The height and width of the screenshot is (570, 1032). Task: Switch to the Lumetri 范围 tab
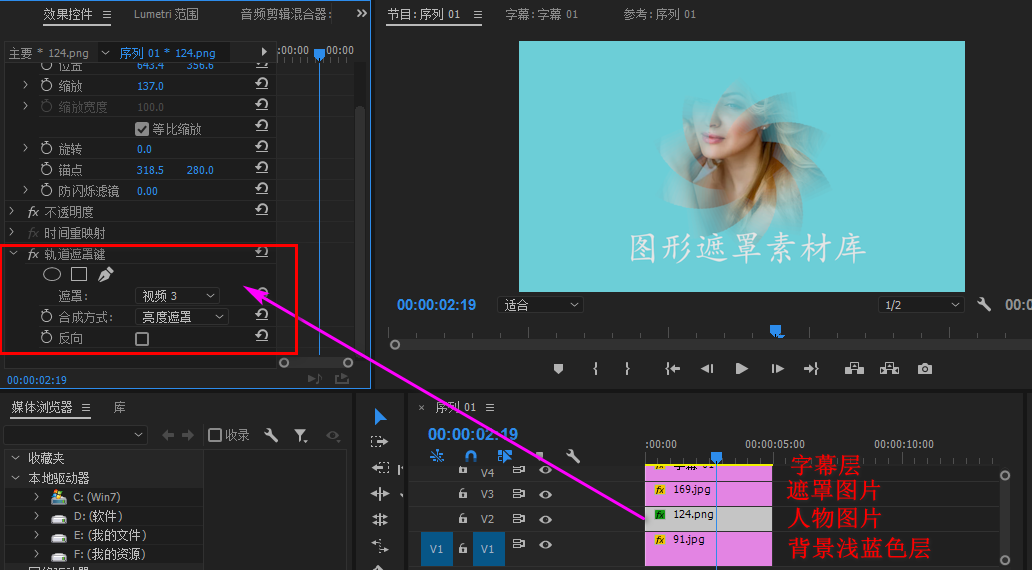[166, 14]
